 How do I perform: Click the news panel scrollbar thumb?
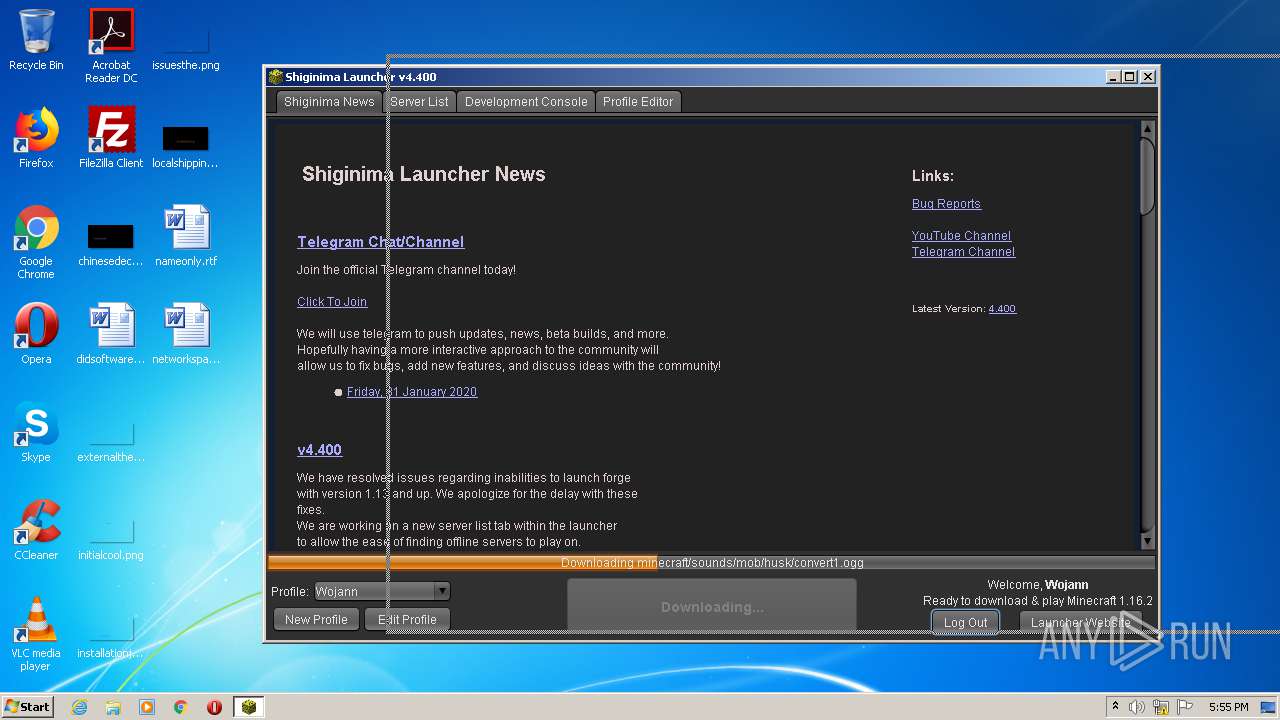tap(1147, 175)
